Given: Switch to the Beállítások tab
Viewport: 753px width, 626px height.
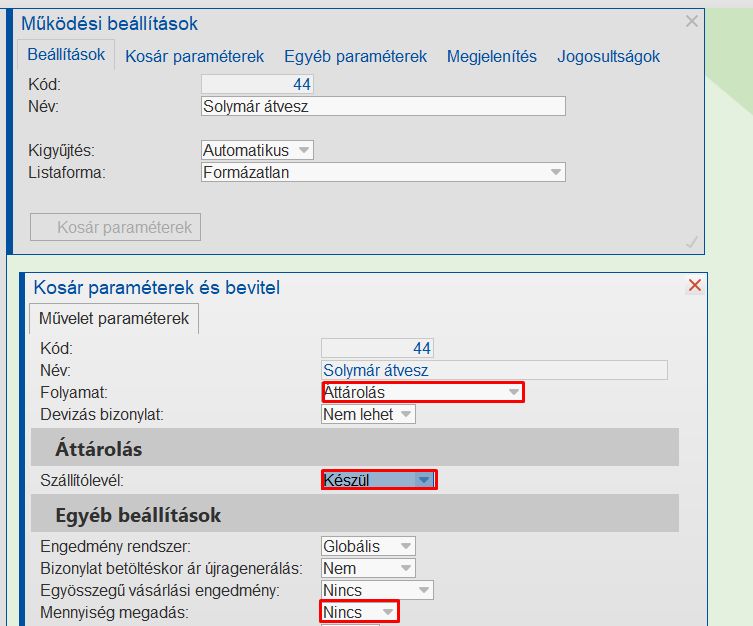Looking at the screenshot, I should coord(66,55).
